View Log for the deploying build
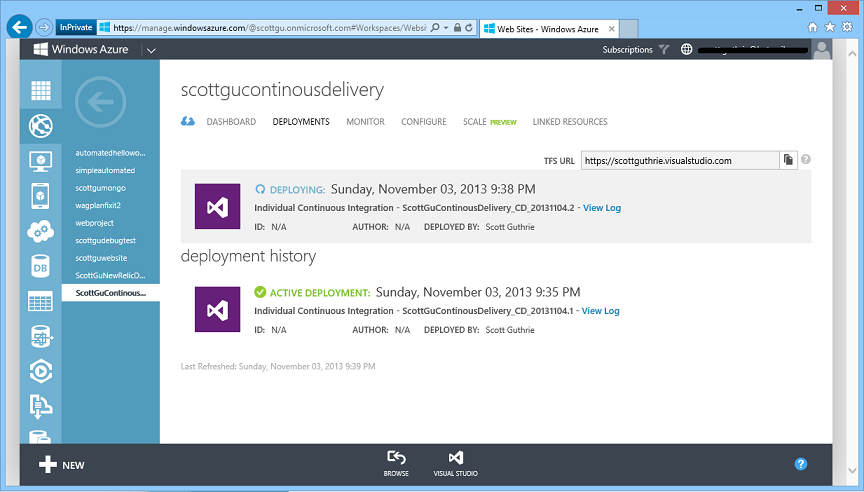Viewport: 864px width, 492px height. [602, 208]
